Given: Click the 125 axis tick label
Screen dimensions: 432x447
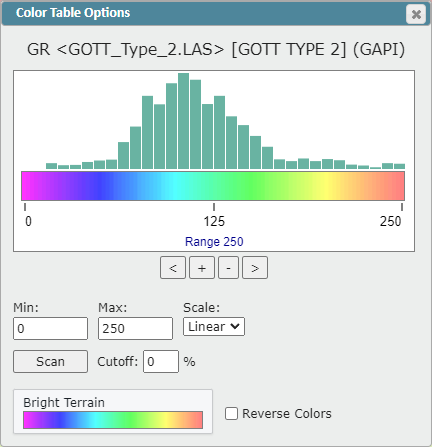Looking at the screenshot, I should click(x=214, y=221).
